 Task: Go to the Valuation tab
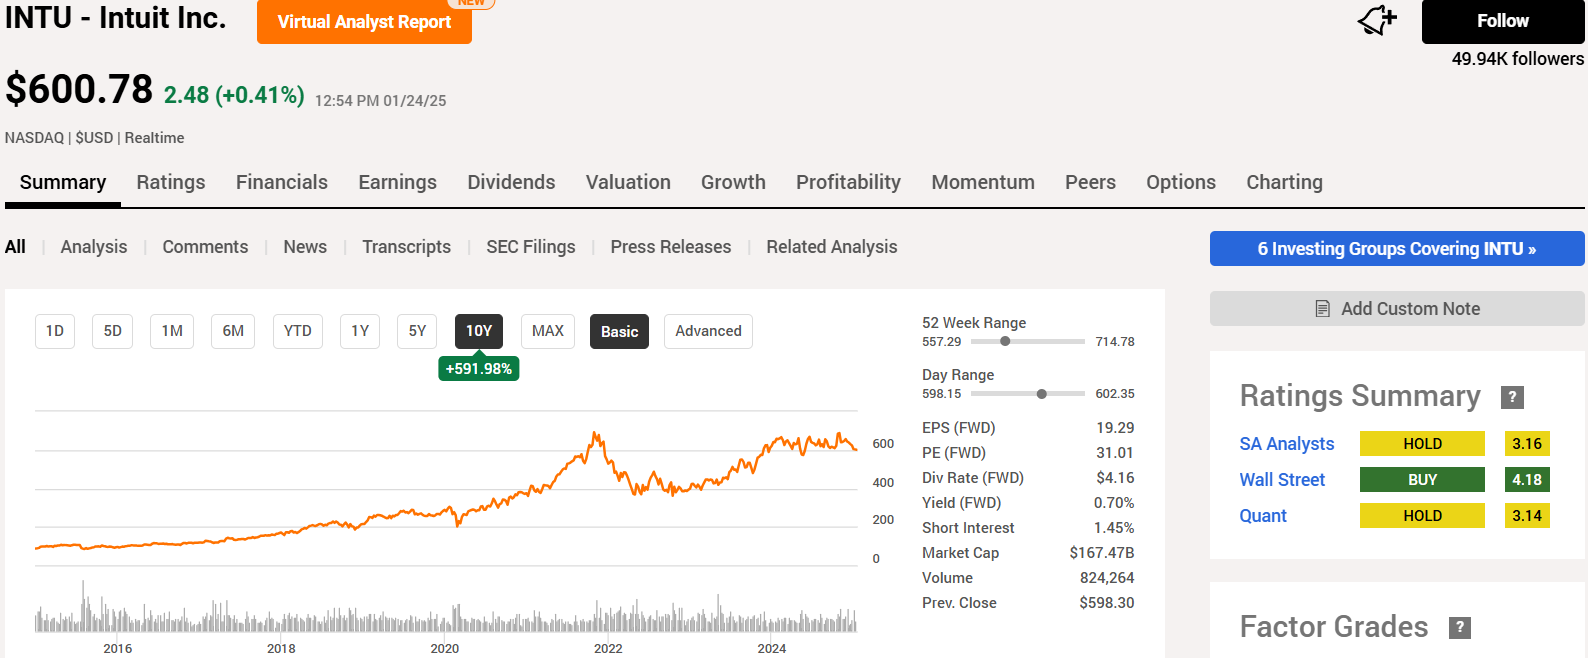point(628,182)
